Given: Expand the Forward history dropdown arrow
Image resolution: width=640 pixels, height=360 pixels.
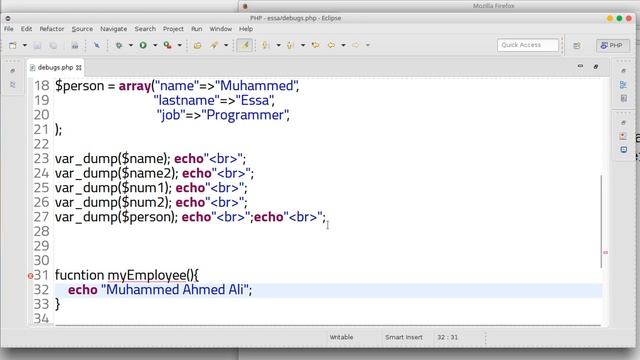Looking at the screenshot, I should coord(367,45).
